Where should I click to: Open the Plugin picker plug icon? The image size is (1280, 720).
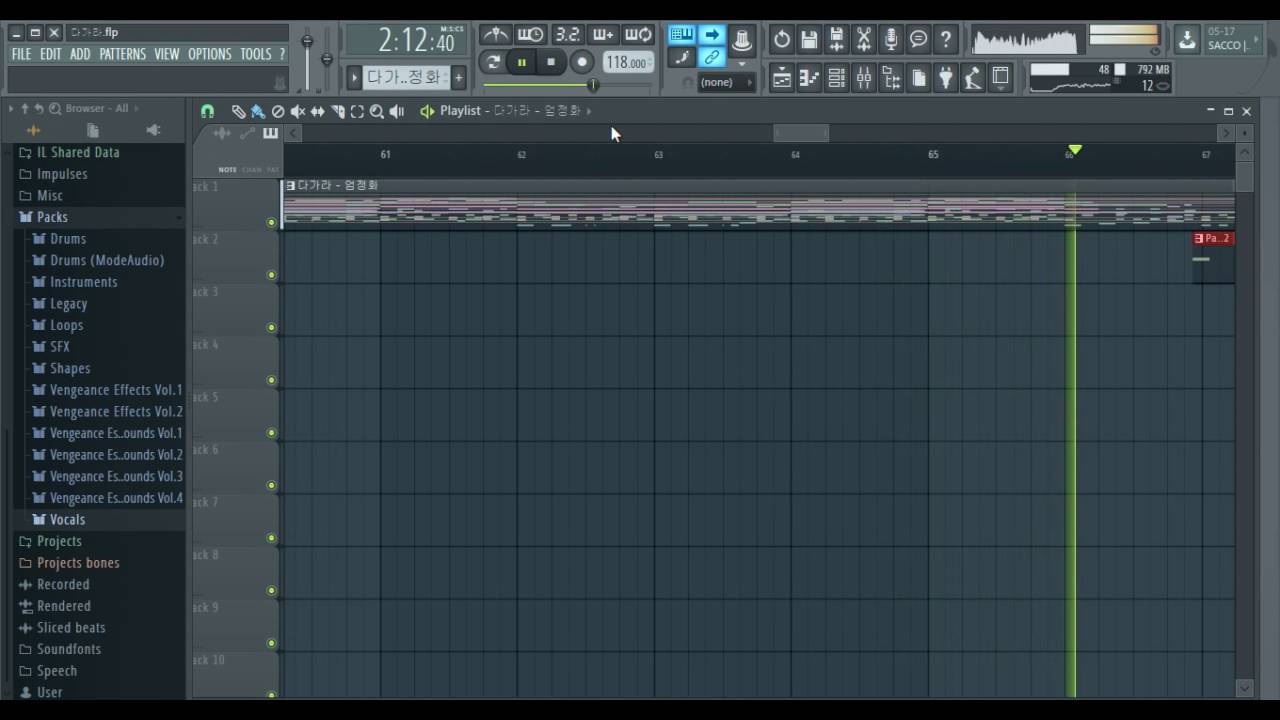tap(945, 78)
